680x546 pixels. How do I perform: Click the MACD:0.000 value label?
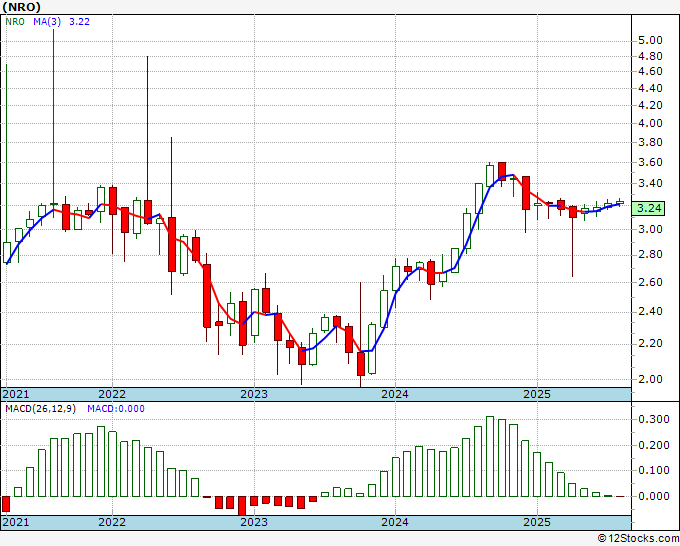pos(116,409)
